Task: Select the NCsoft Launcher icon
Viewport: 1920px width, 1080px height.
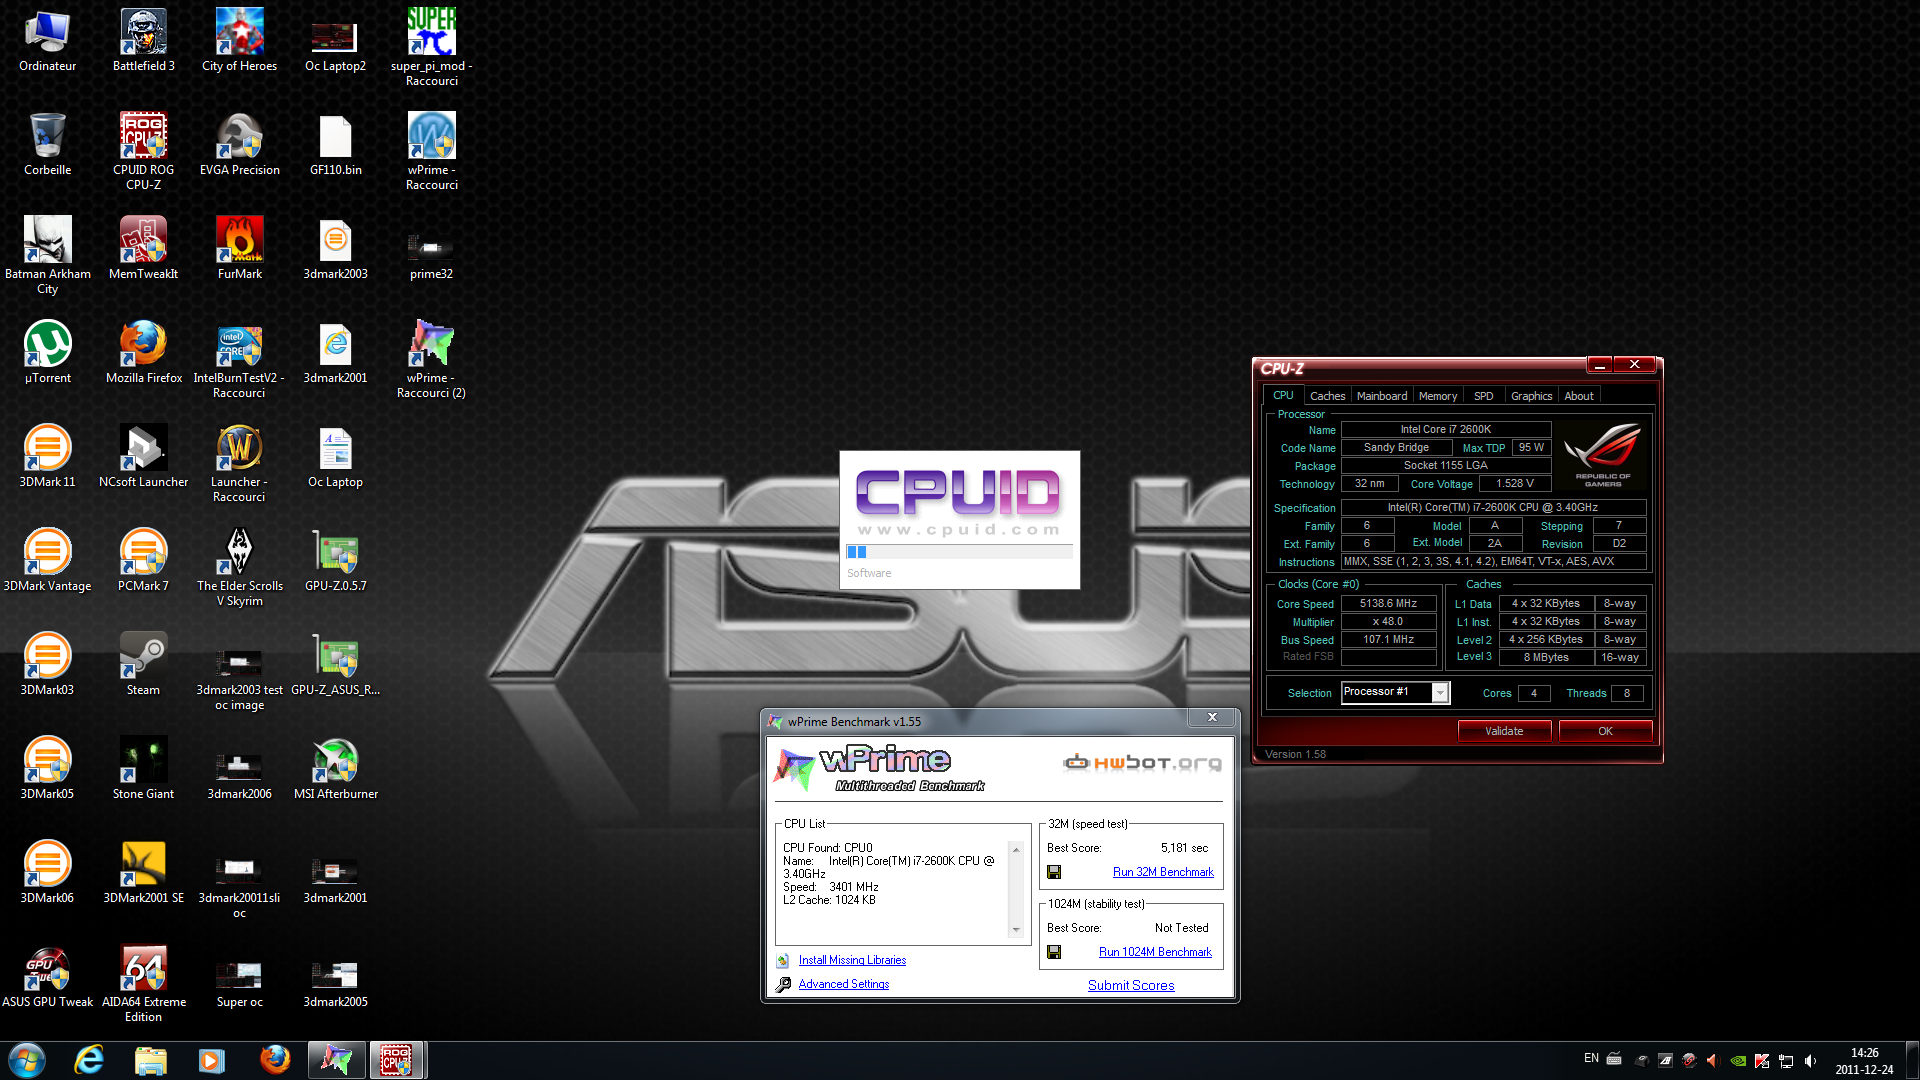Action: click(x=143, y=457)
